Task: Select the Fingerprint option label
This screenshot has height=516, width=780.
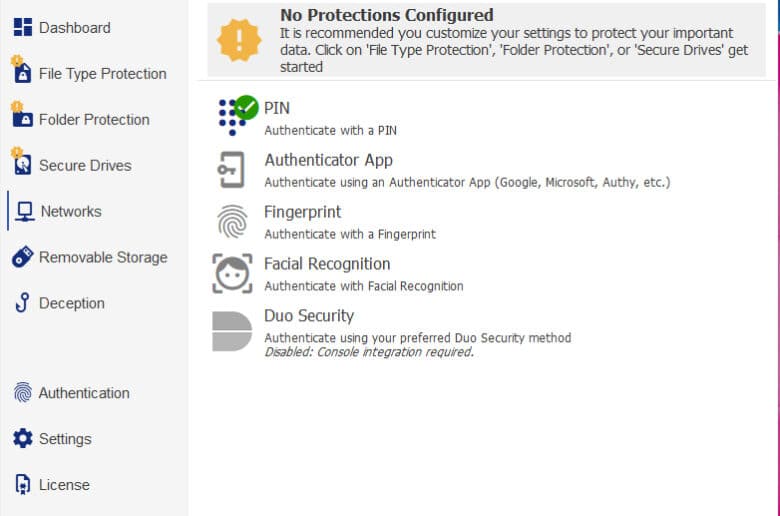Action: point(302,212)
